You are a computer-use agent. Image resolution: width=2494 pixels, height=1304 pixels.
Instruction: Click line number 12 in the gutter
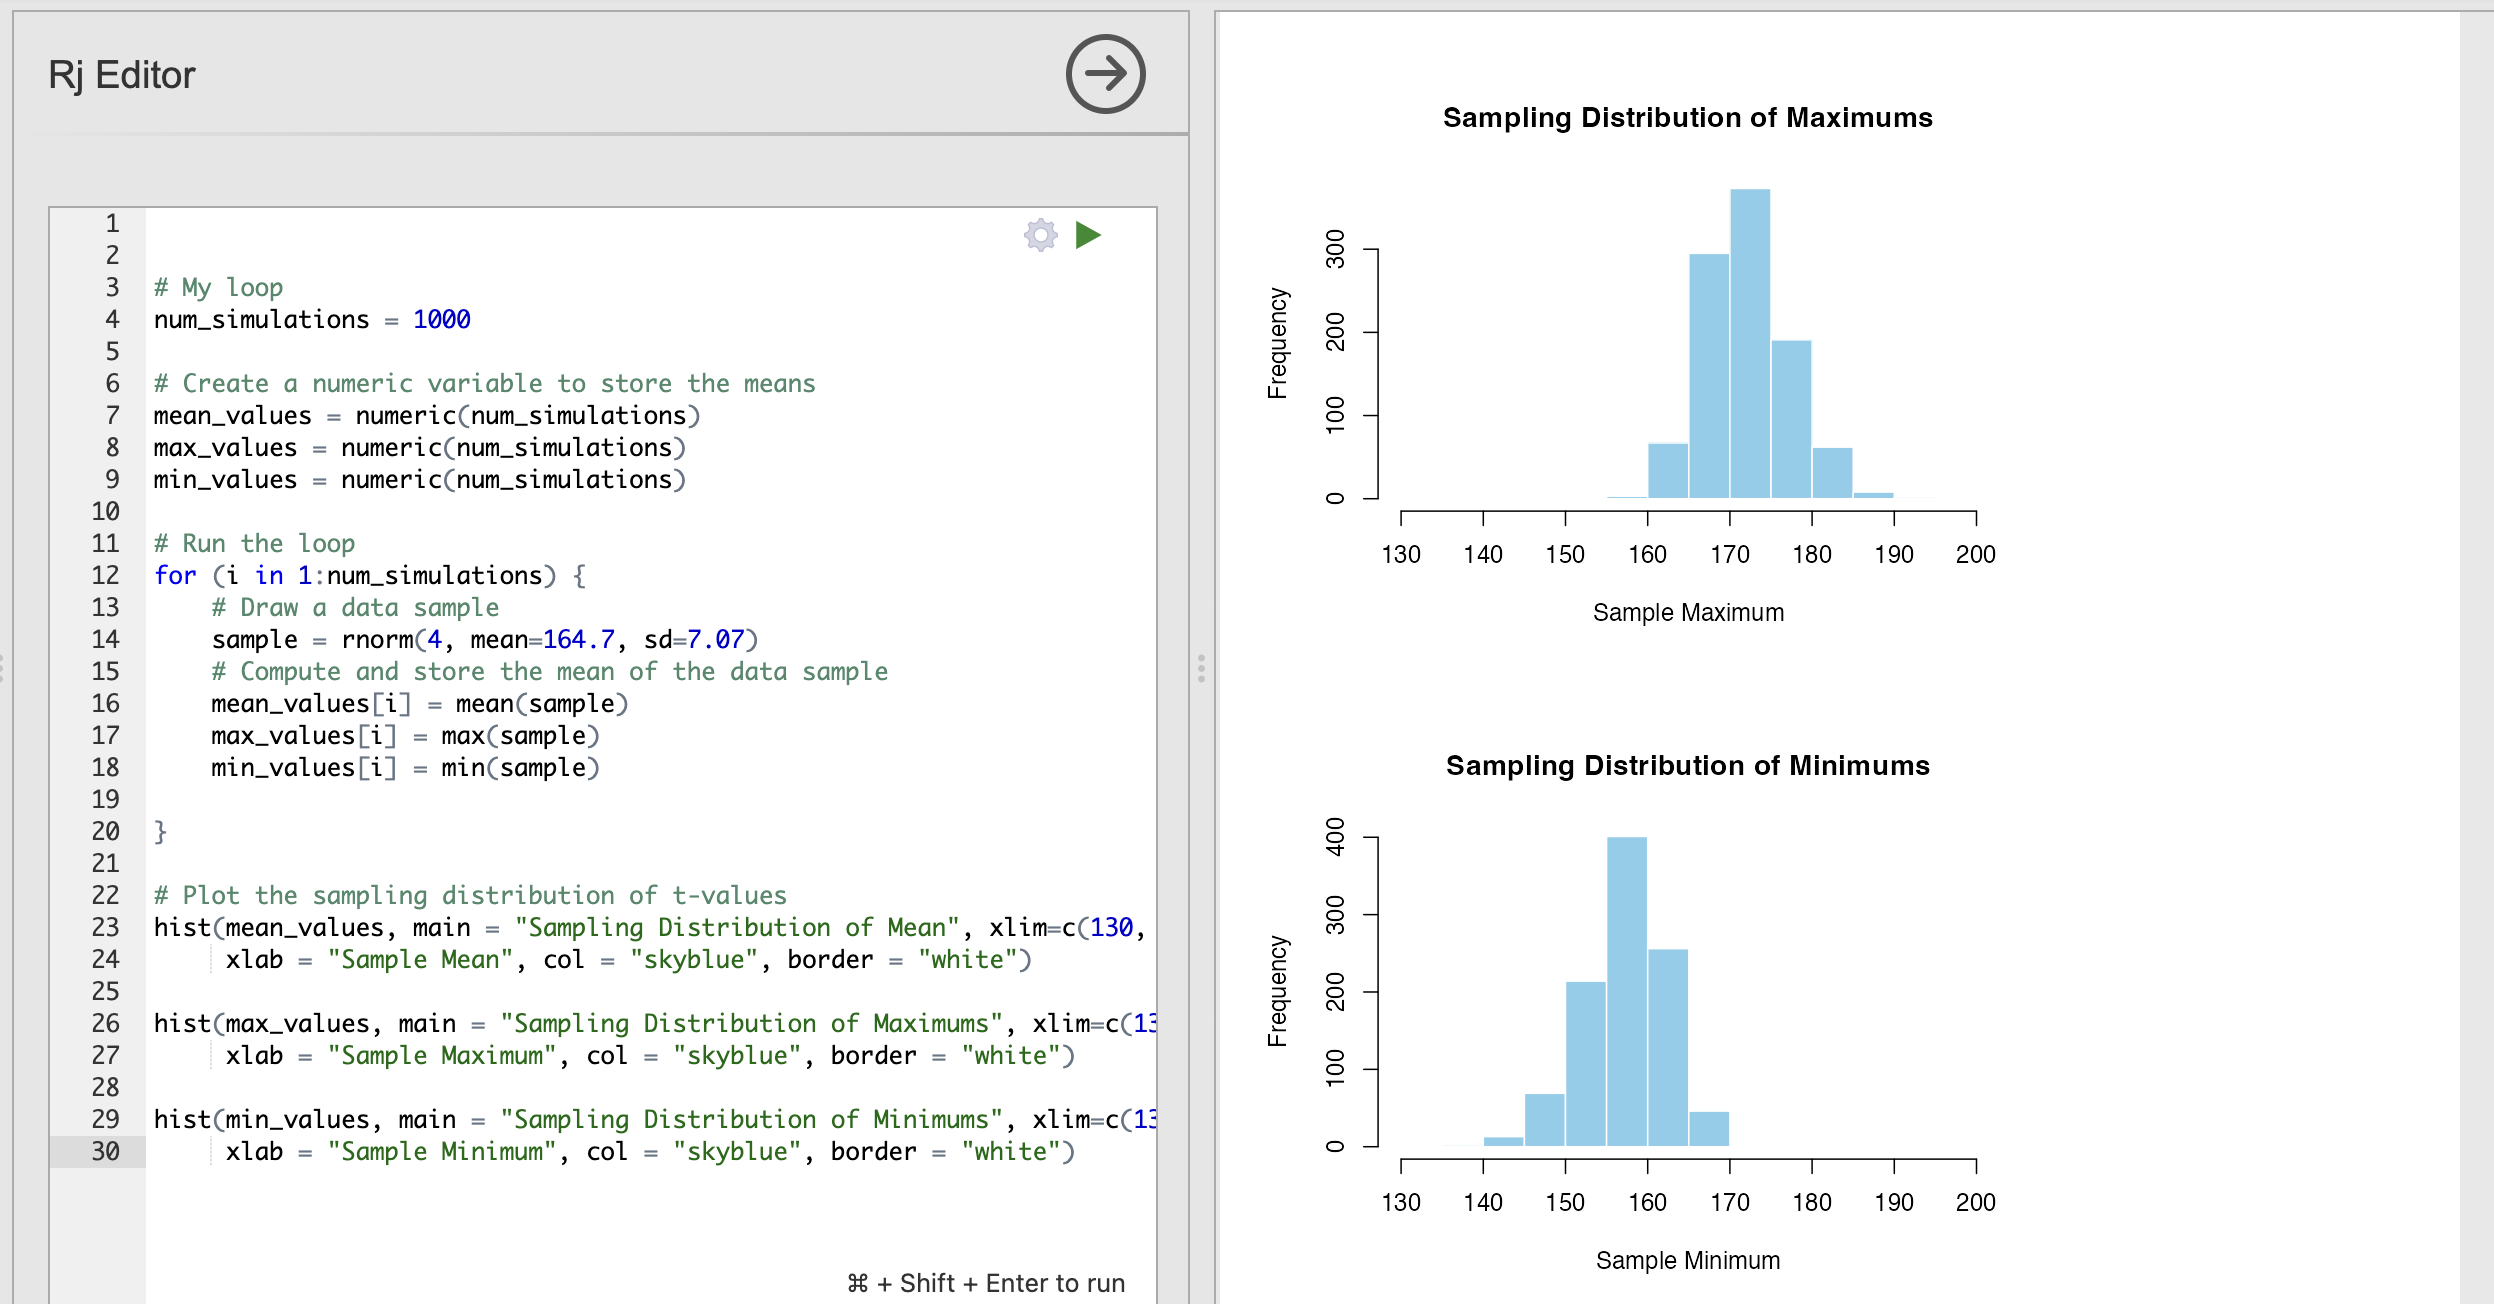coord(105,575)
